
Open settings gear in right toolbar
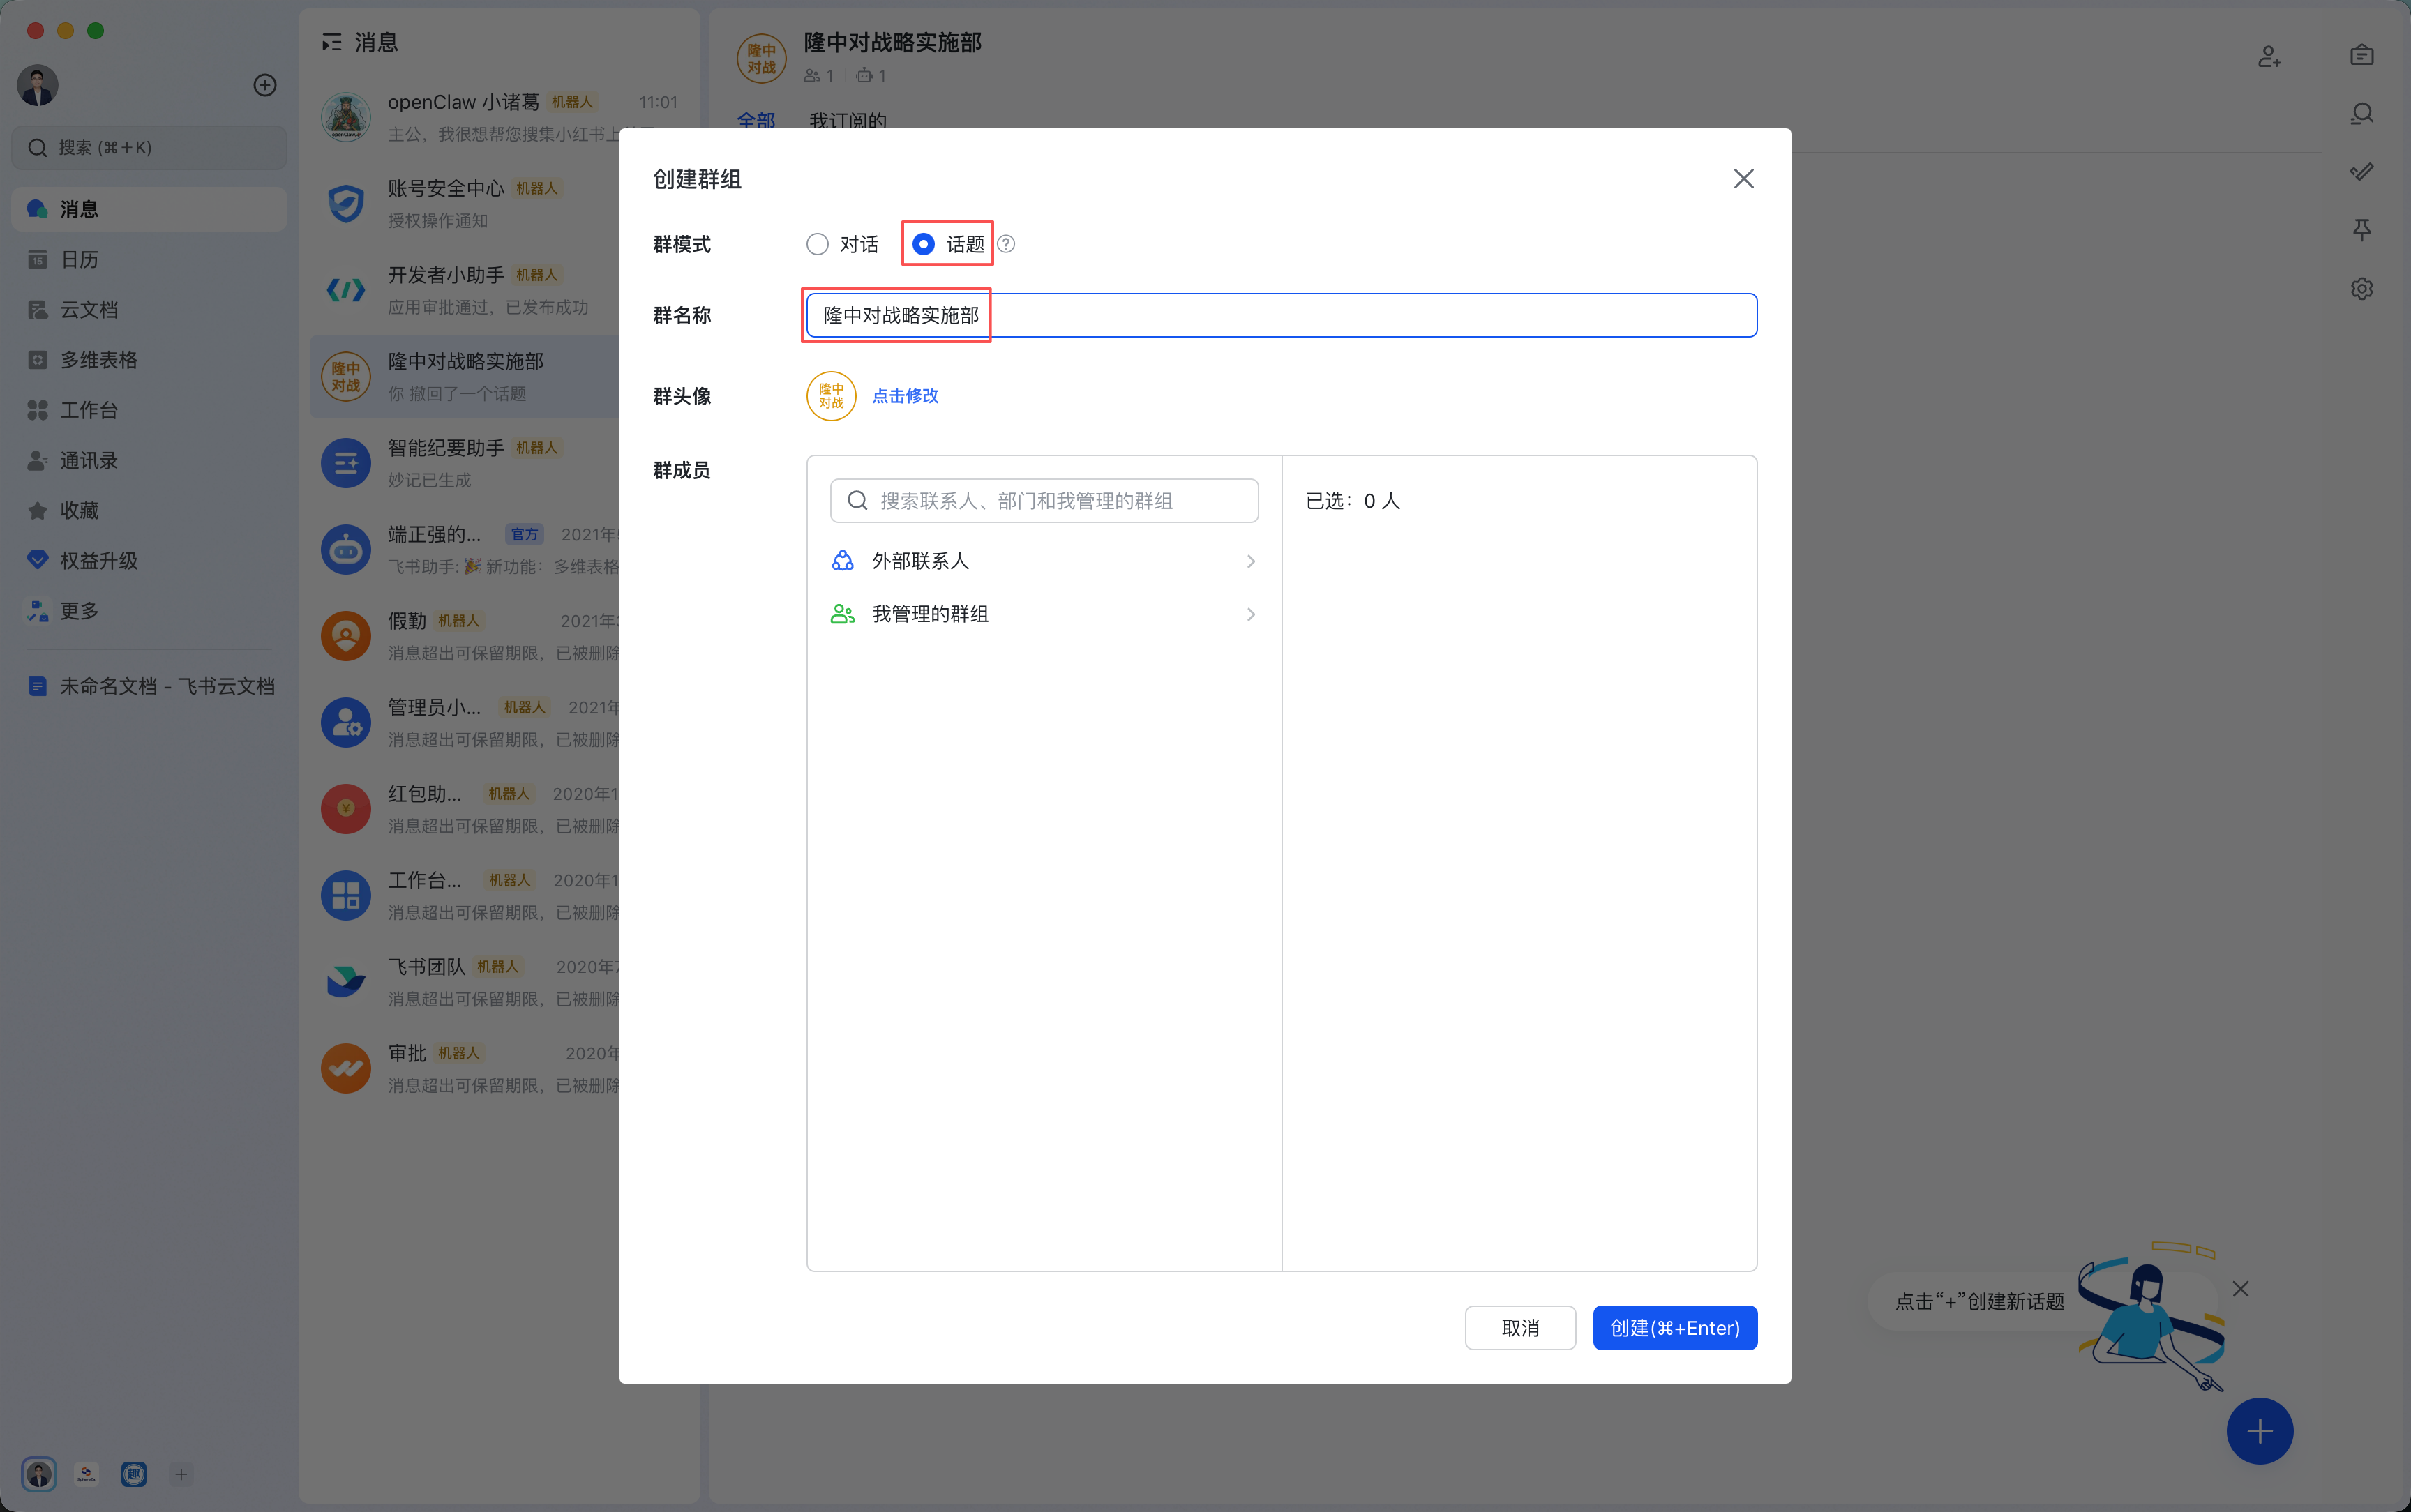(2361, 289)
